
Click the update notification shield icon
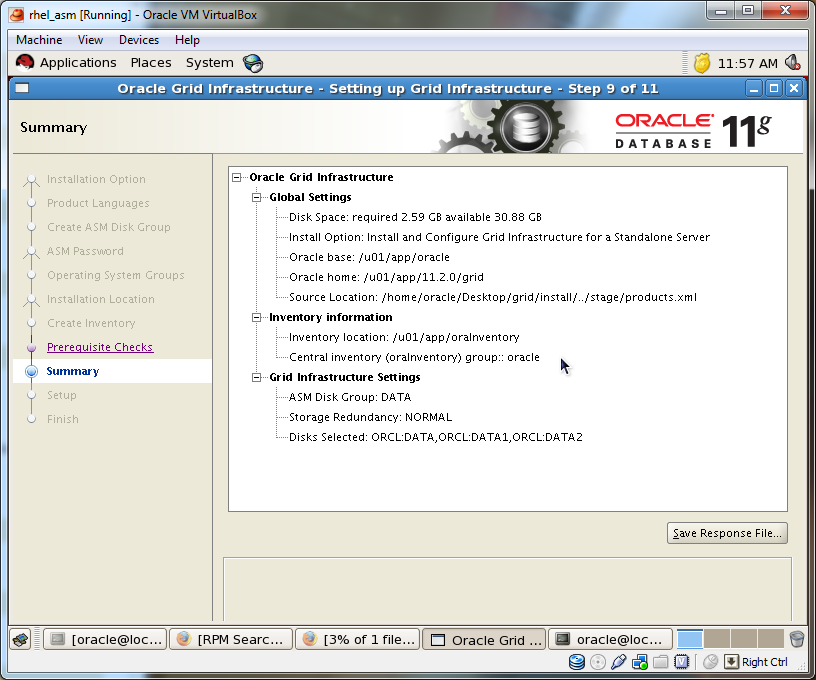[x=702, y=63]
